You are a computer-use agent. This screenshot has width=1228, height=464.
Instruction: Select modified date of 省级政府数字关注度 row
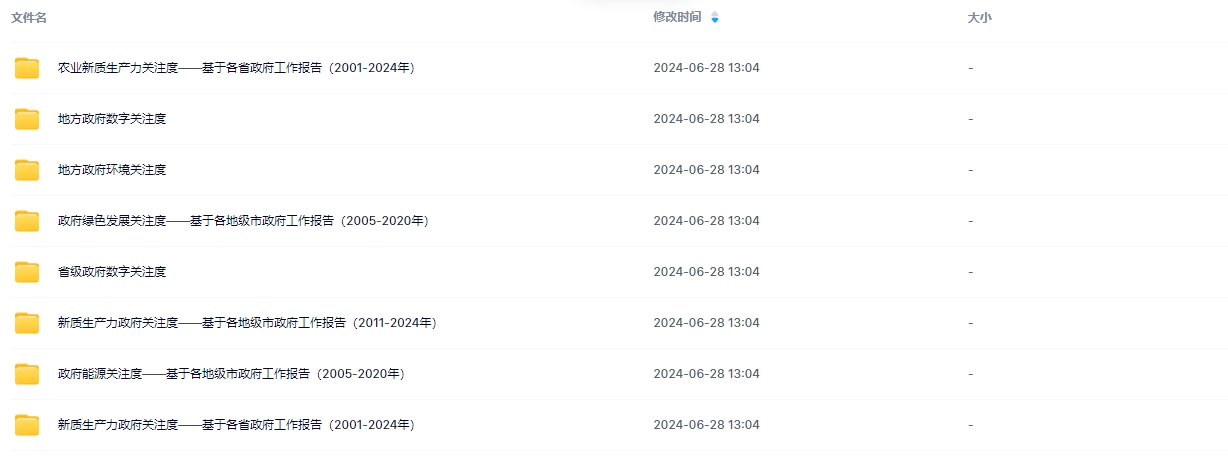(706, 272)
